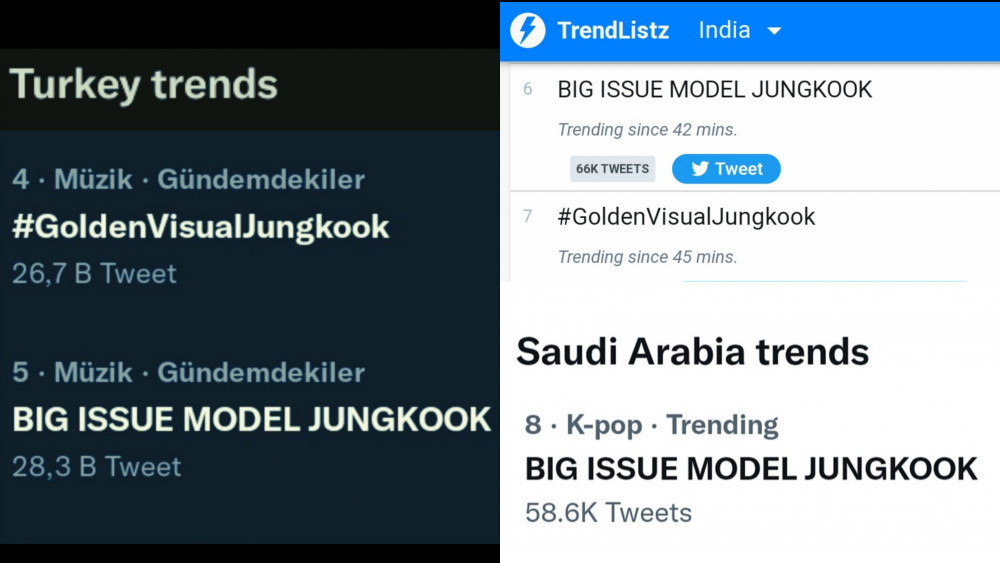This screenshot has height=563, width=1000.
Task: Click 'Trending since 42 mins.' text
Action: point(647,130)
